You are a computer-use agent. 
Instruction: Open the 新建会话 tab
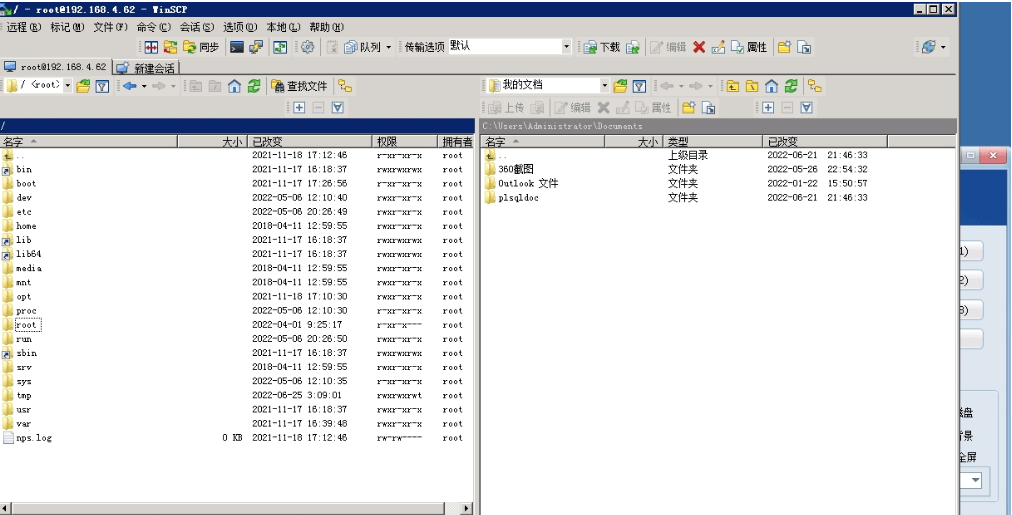pos(146,68)
